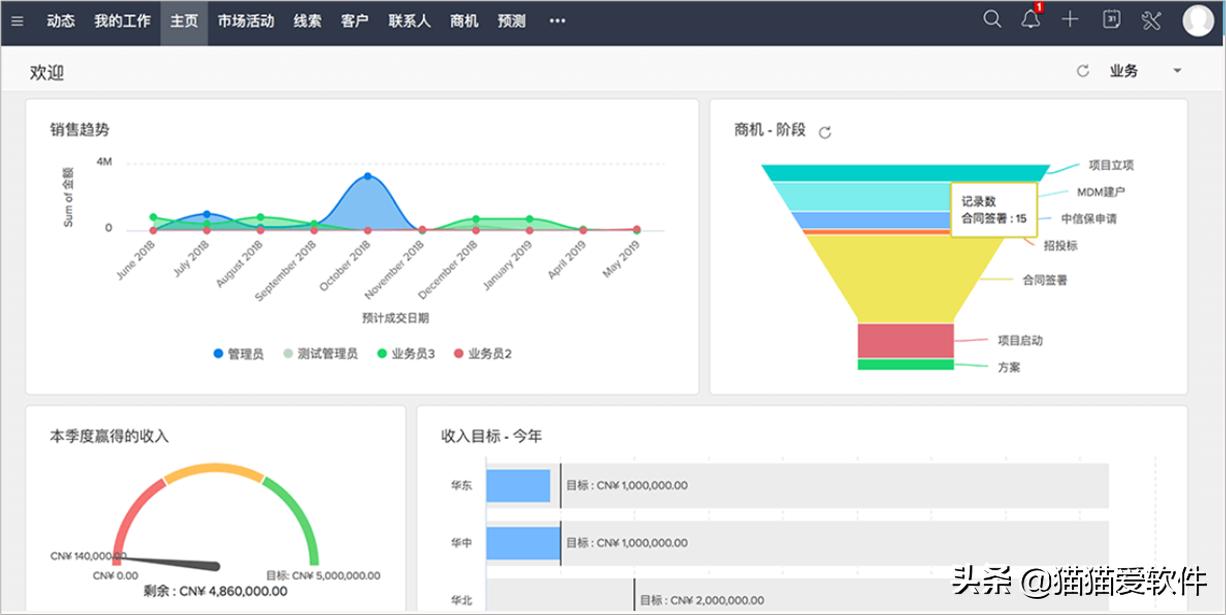1226x615 pixels.
Task: Refresh the dashboard with the circular arrow icon
Action: [1084, 71]
